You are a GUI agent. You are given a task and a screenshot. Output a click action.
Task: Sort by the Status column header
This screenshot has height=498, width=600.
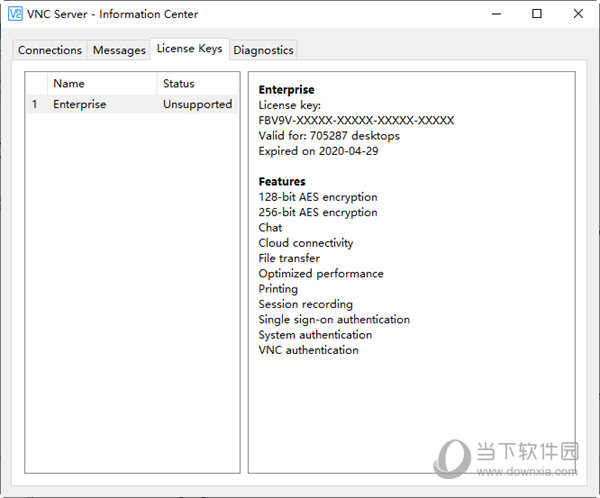tap(197, 83)
